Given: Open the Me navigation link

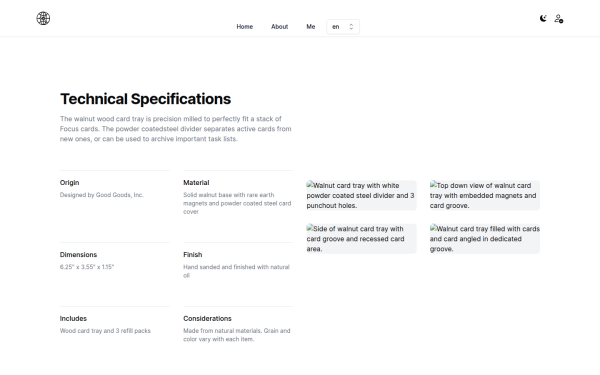Looking at the screenshot, I should [x=311, y=27].
